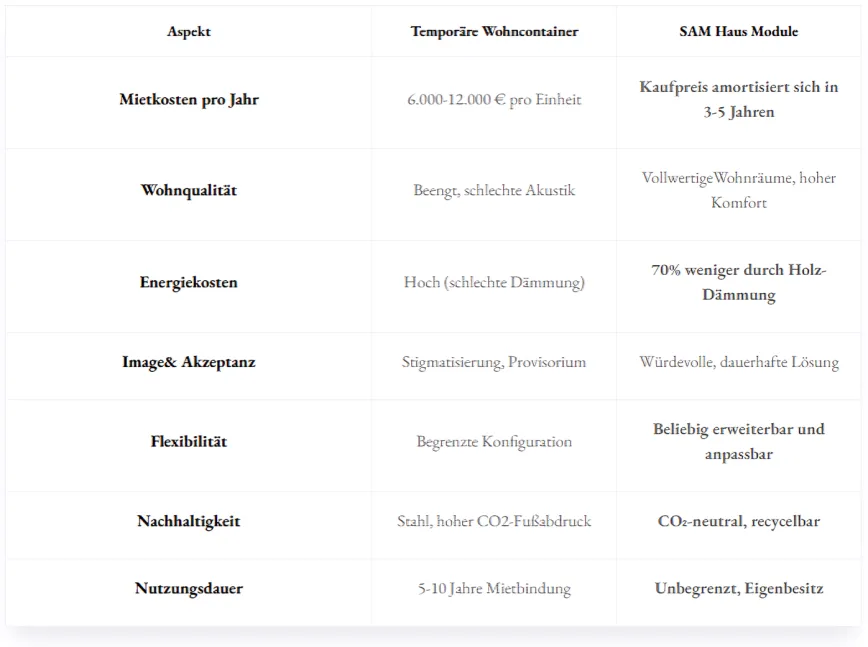
Task: Click the CO₂-neutral, recycelbar cell
Action: click(738, 521)
